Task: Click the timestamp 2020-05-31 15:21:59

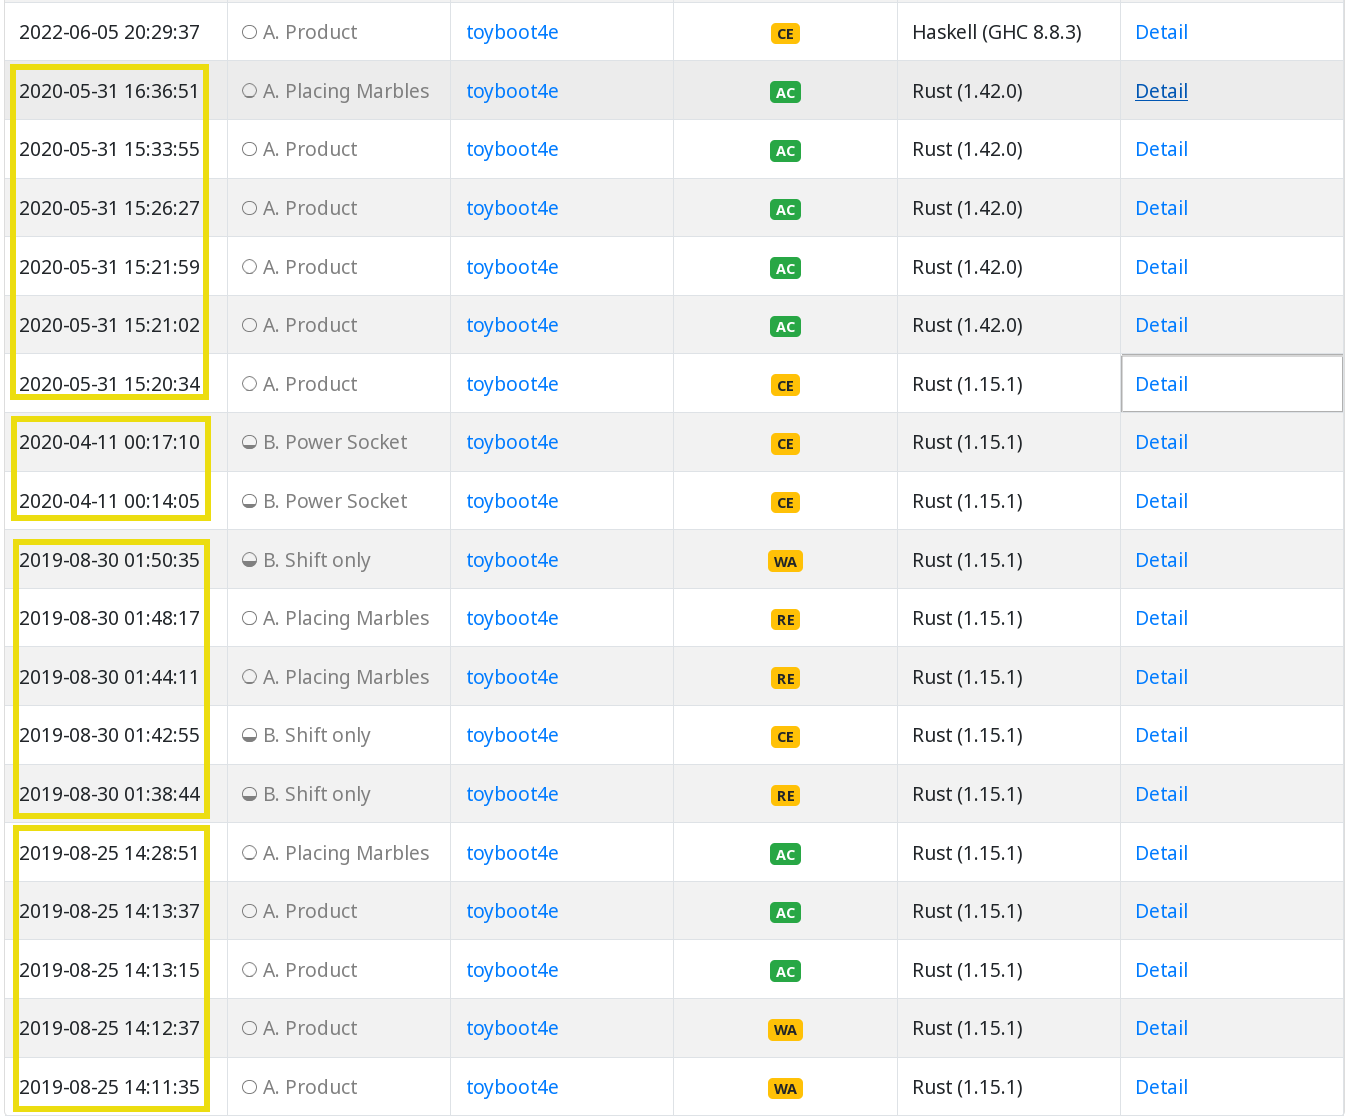Action: pos(110,267)
